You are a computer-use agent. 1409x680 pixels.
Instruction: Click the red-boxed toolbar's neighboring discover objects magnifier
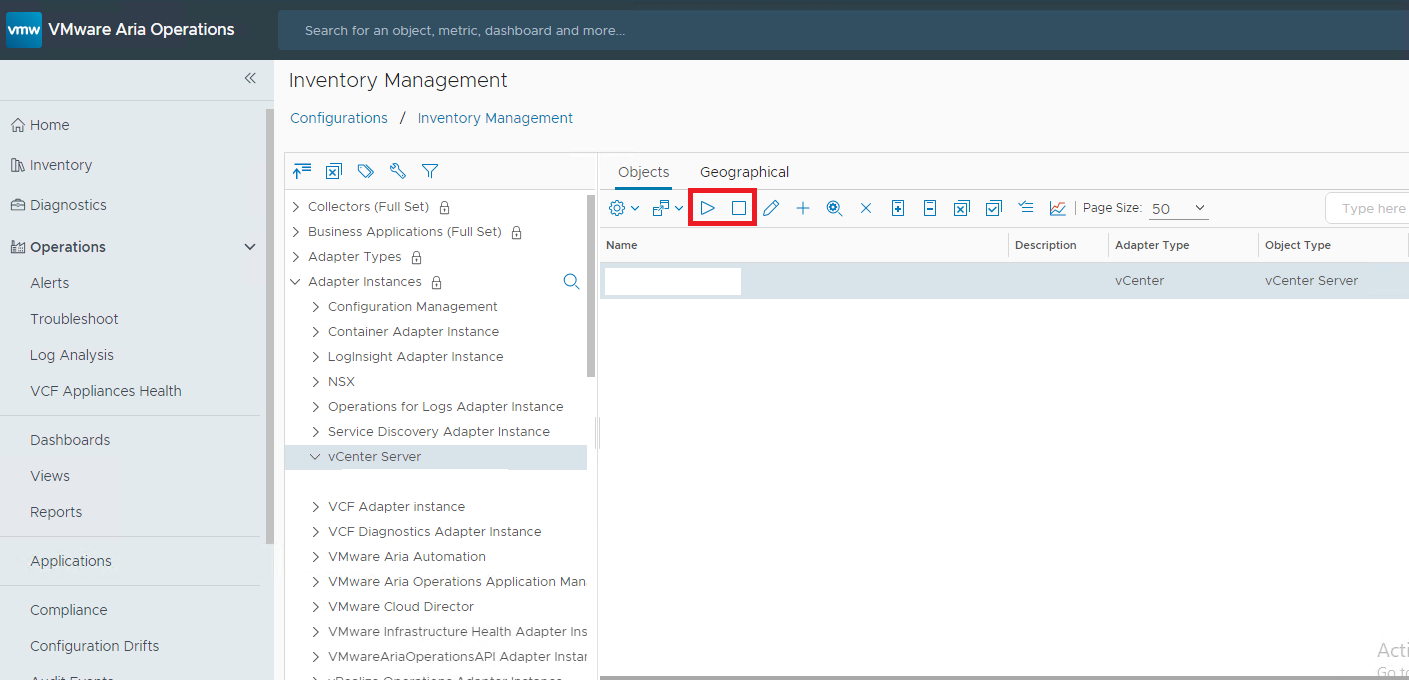(834, 208)
